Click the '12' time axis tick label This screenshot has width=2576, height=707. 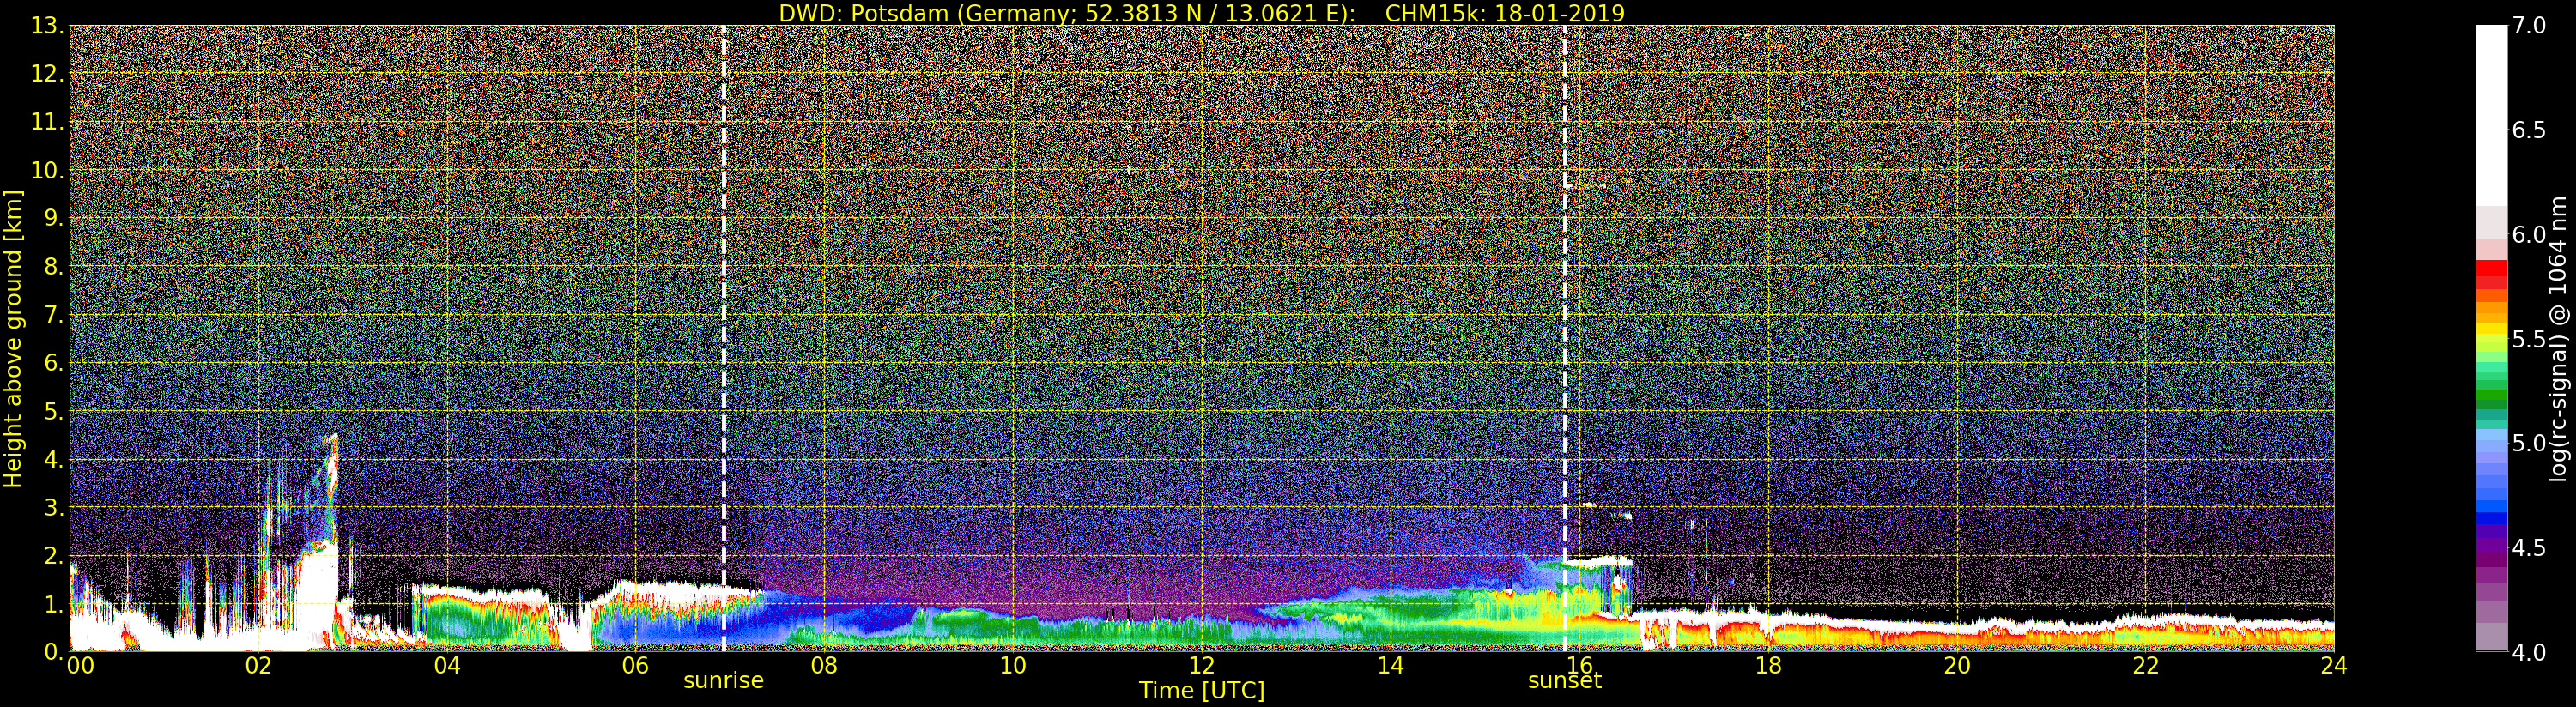pyautogui.click(x=1202, y=666)
